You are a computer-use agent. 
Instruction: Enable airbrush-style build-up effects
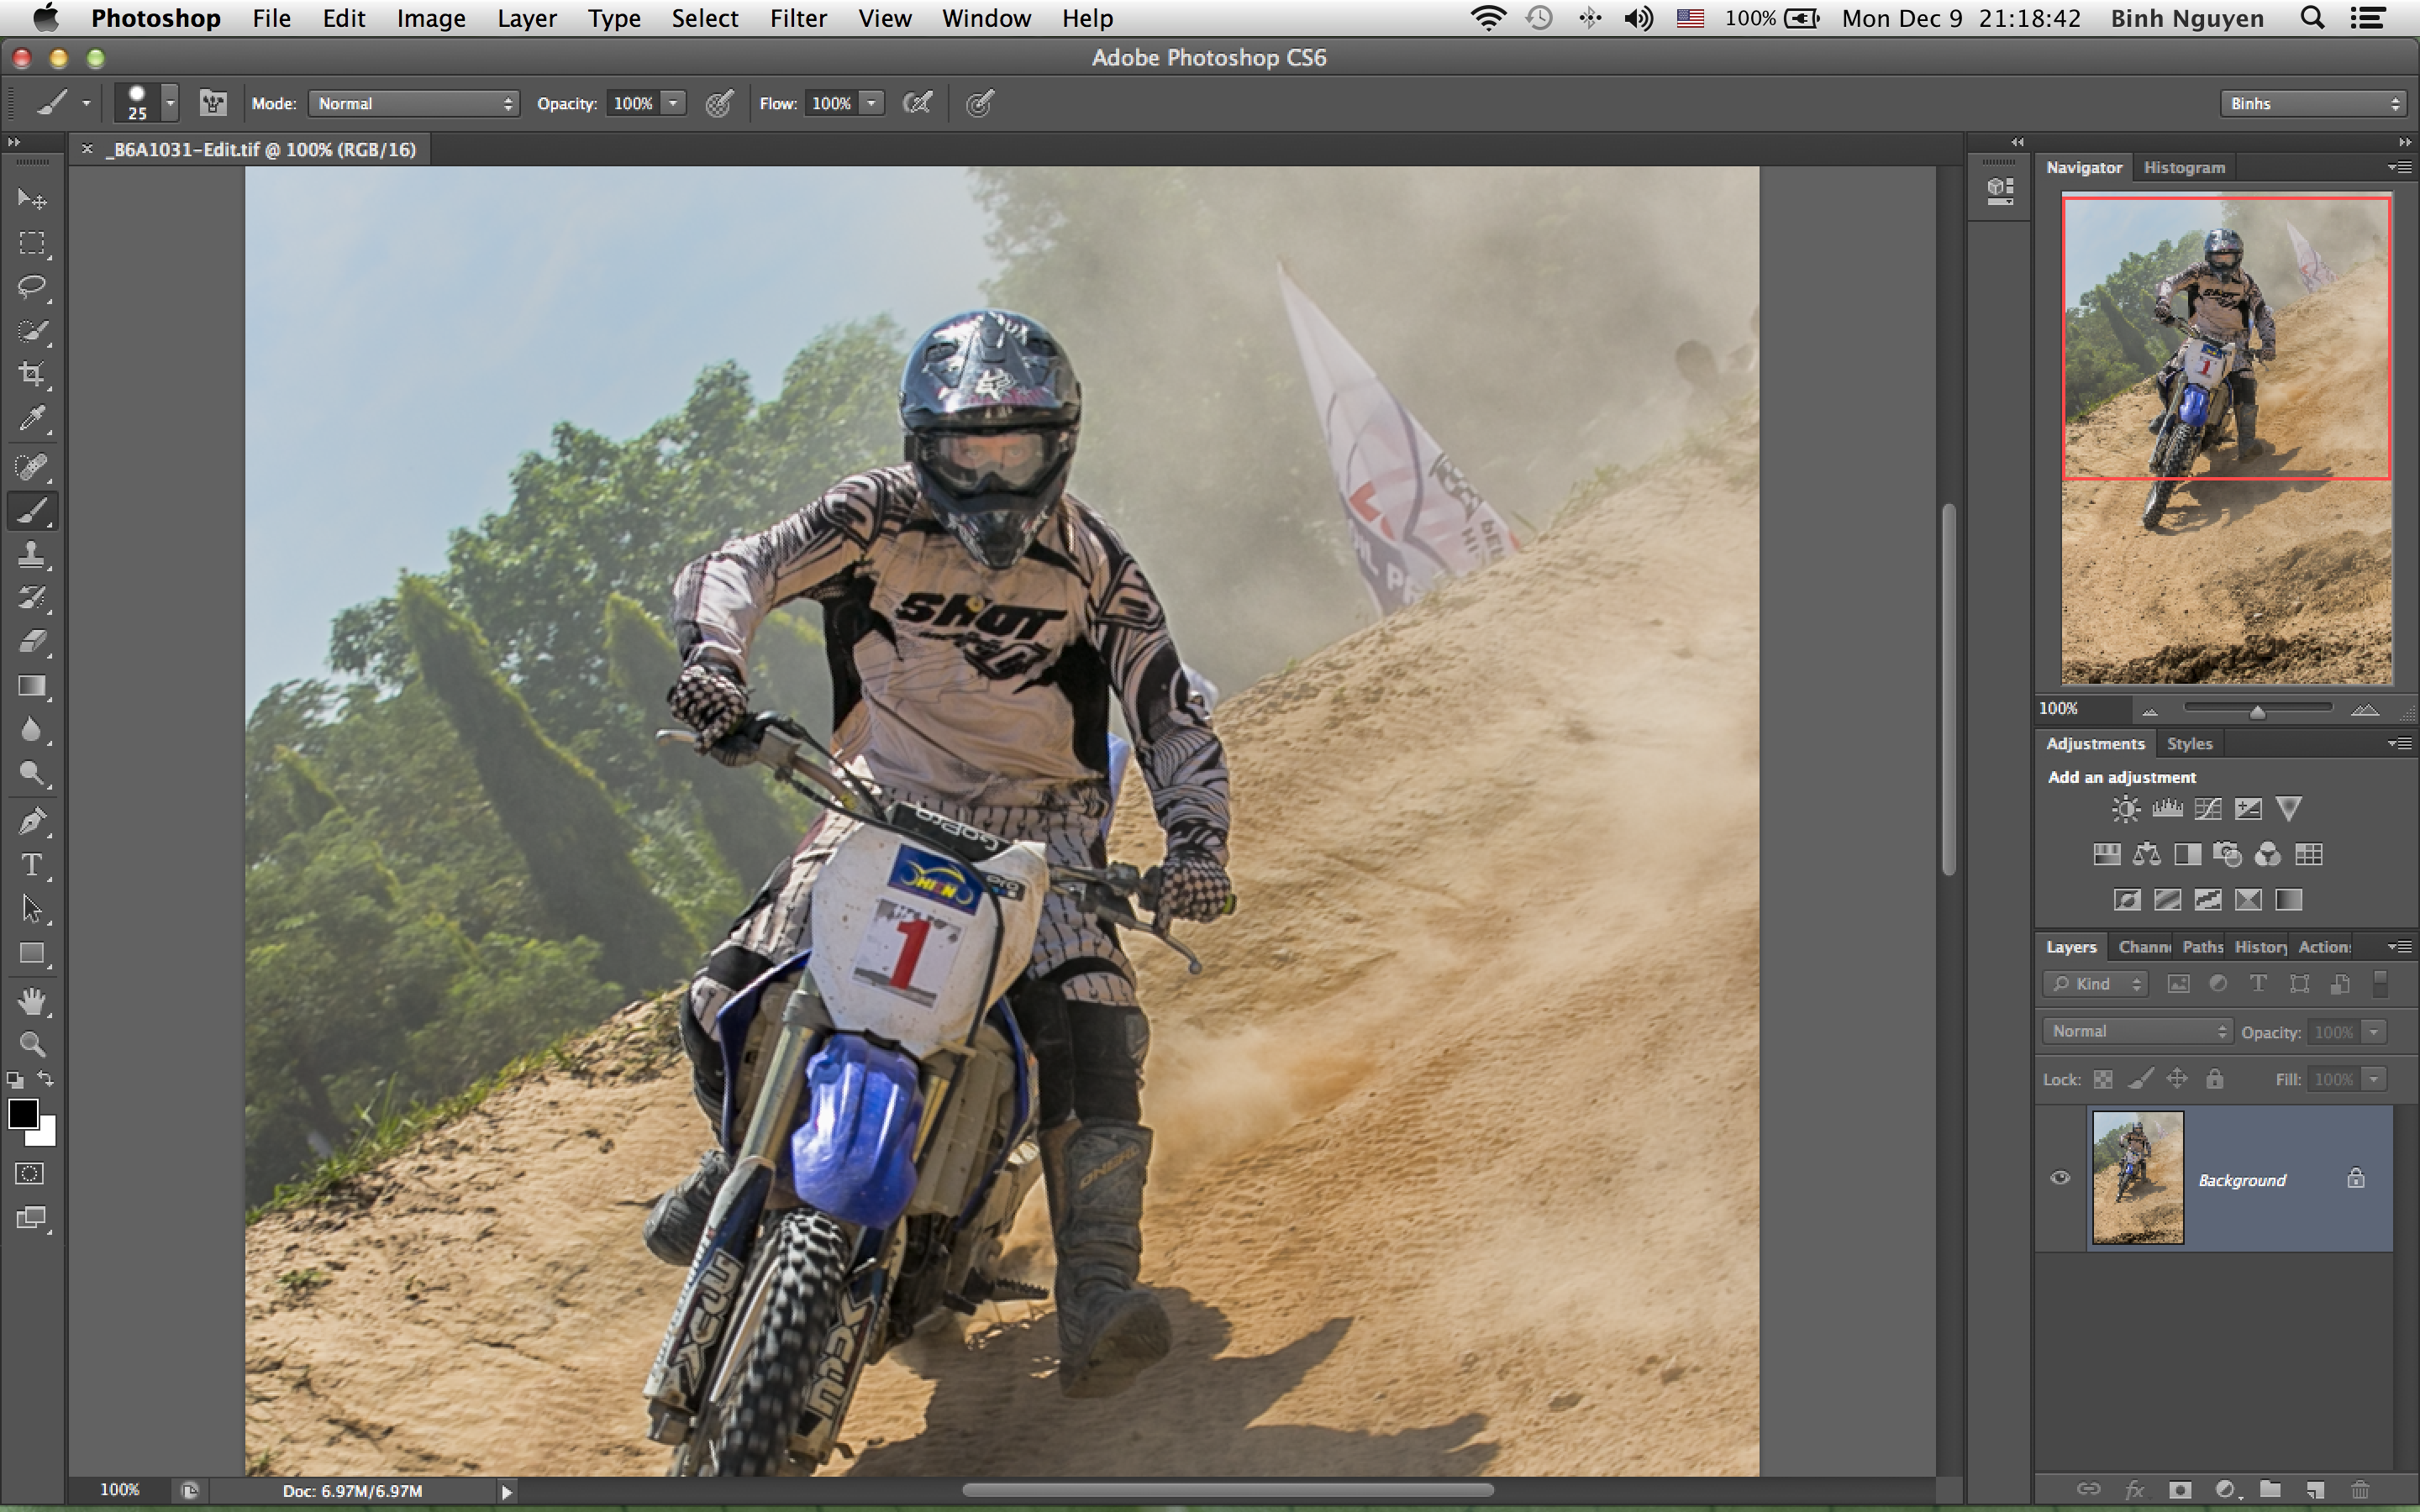(x=917, y=103)
